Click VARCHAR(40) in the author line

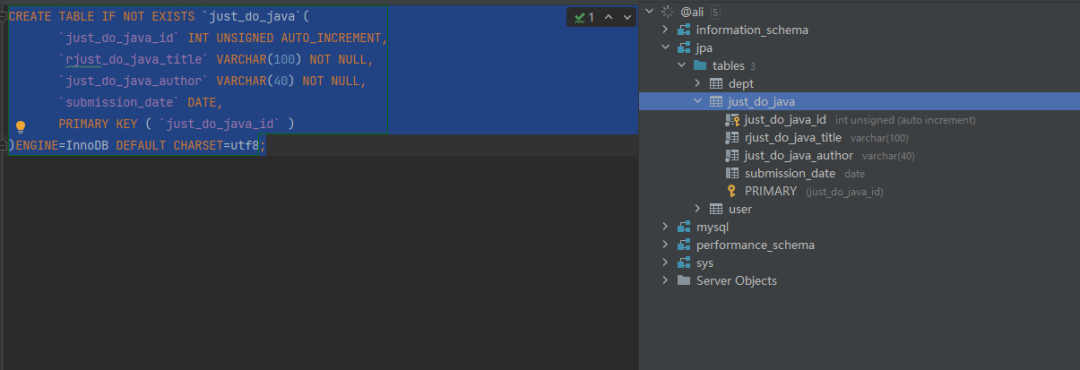(256, 81)
